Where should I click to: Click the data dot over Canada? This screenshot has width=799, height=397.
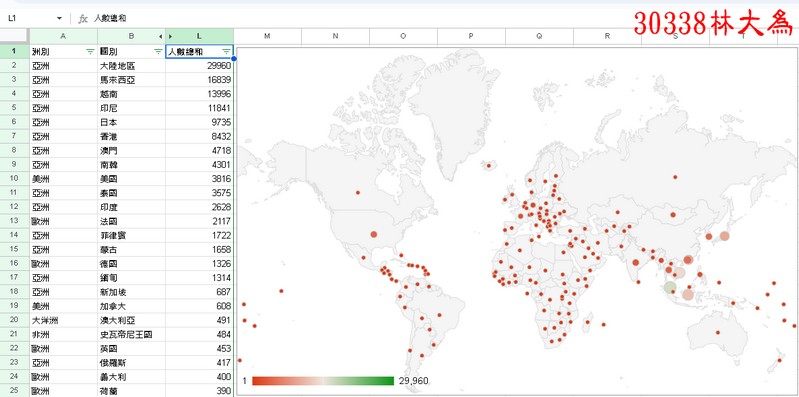[358, 193]
